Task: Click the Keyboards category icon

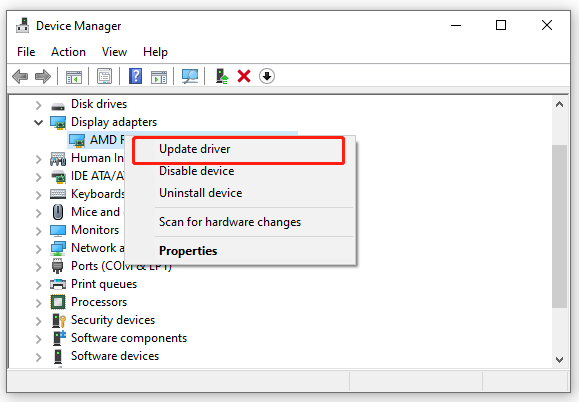Action: [58, 194]
